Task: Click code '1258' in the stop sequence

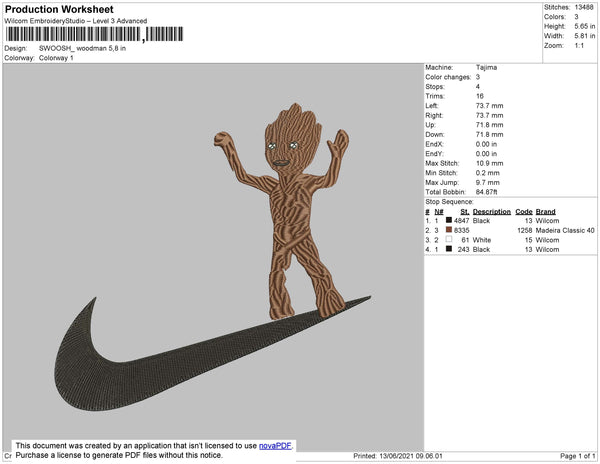Action: click(525, 230)
